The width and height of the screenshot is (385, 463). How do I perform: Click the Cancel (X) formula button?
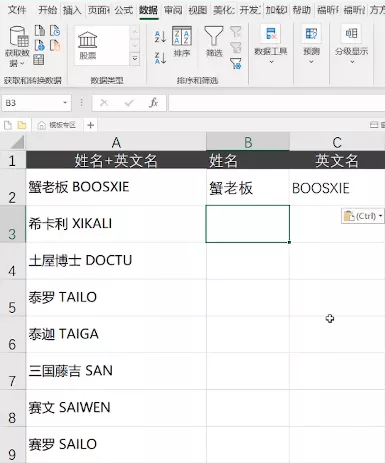click(x=104, y=103)
